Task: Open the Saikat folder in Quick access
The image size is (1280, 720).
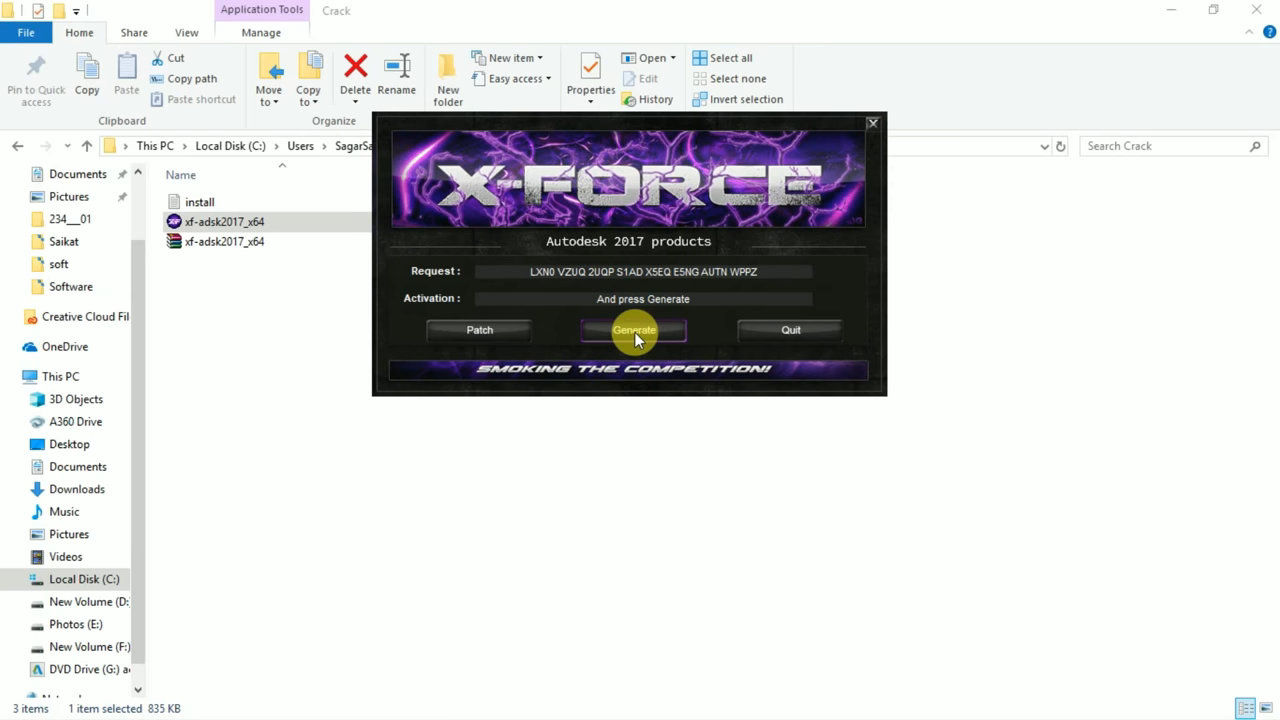Action: point(64,242)
